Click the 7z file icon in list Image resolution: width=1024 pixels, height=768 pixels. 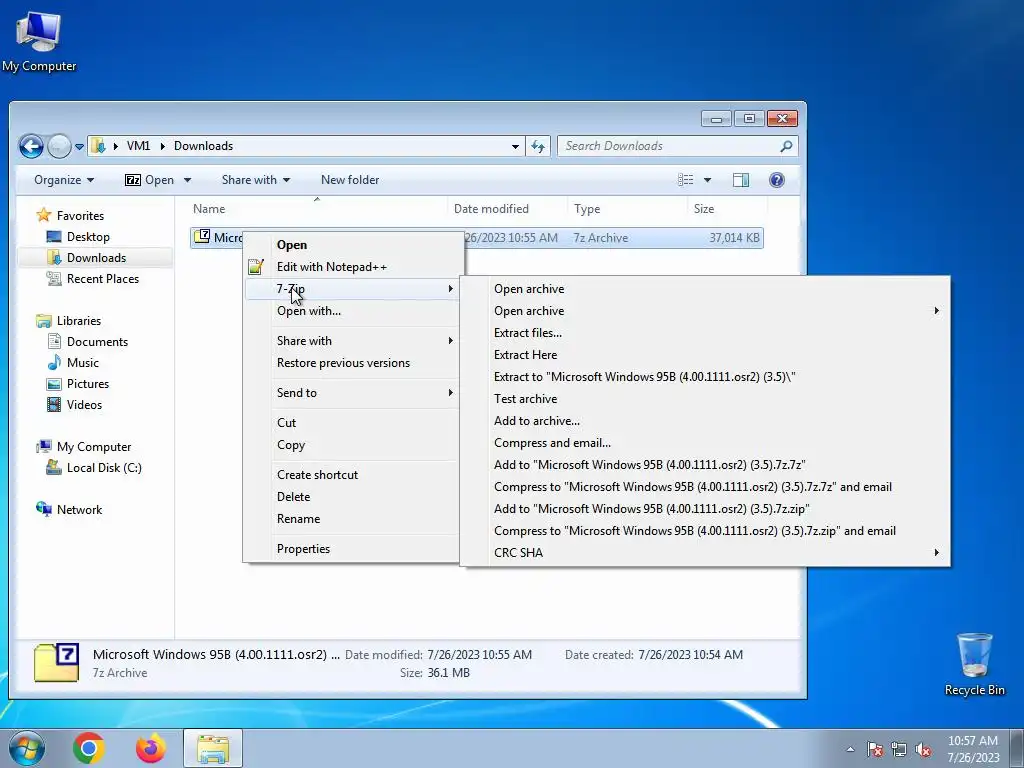click(202, 236)
